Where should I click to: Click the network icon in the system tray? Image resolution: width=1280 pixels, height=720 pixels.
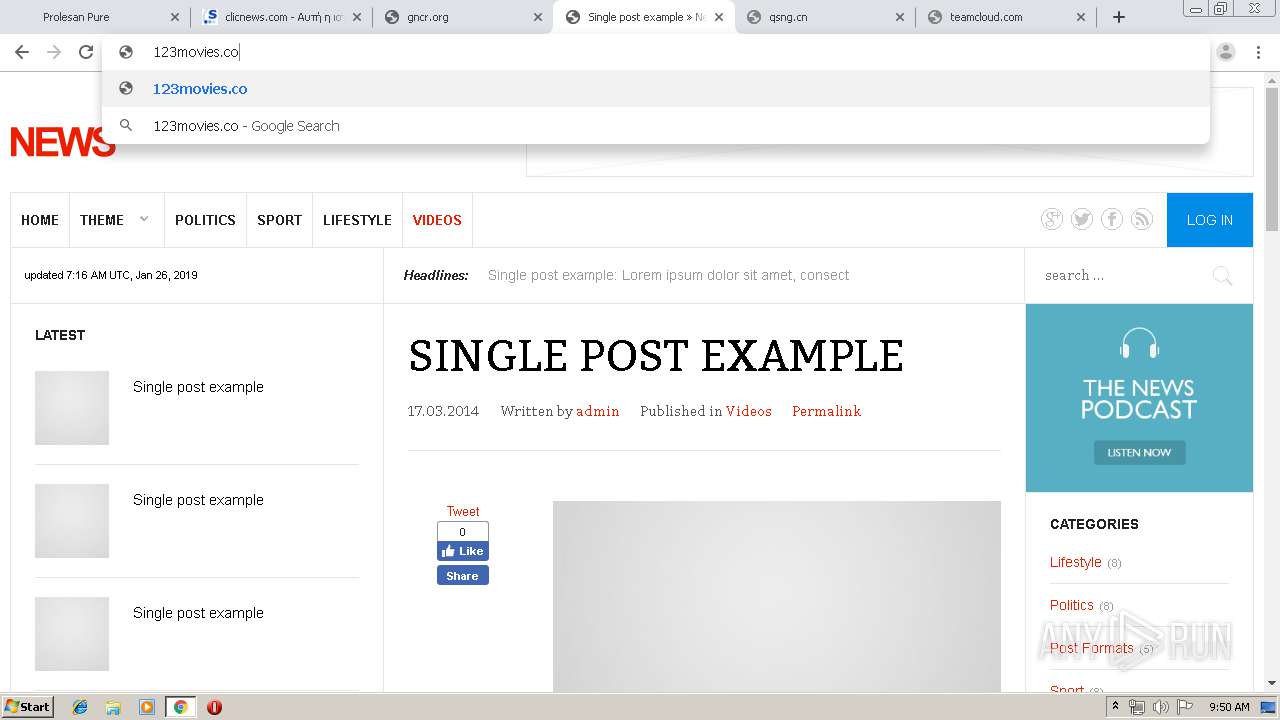(x=1137, y=707)
